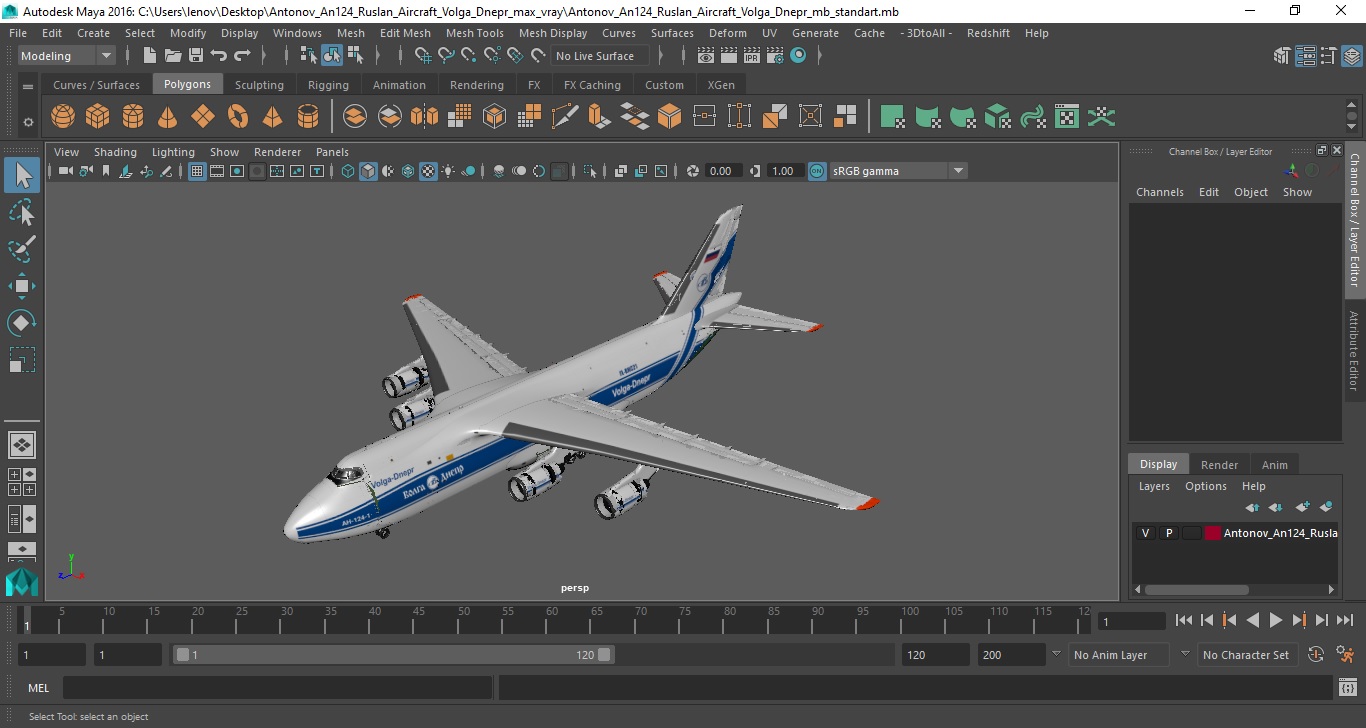The width and height of the screenshot is (1366, 728).
Task: Play the animation forwards
Action: [x=1276, y=621]
